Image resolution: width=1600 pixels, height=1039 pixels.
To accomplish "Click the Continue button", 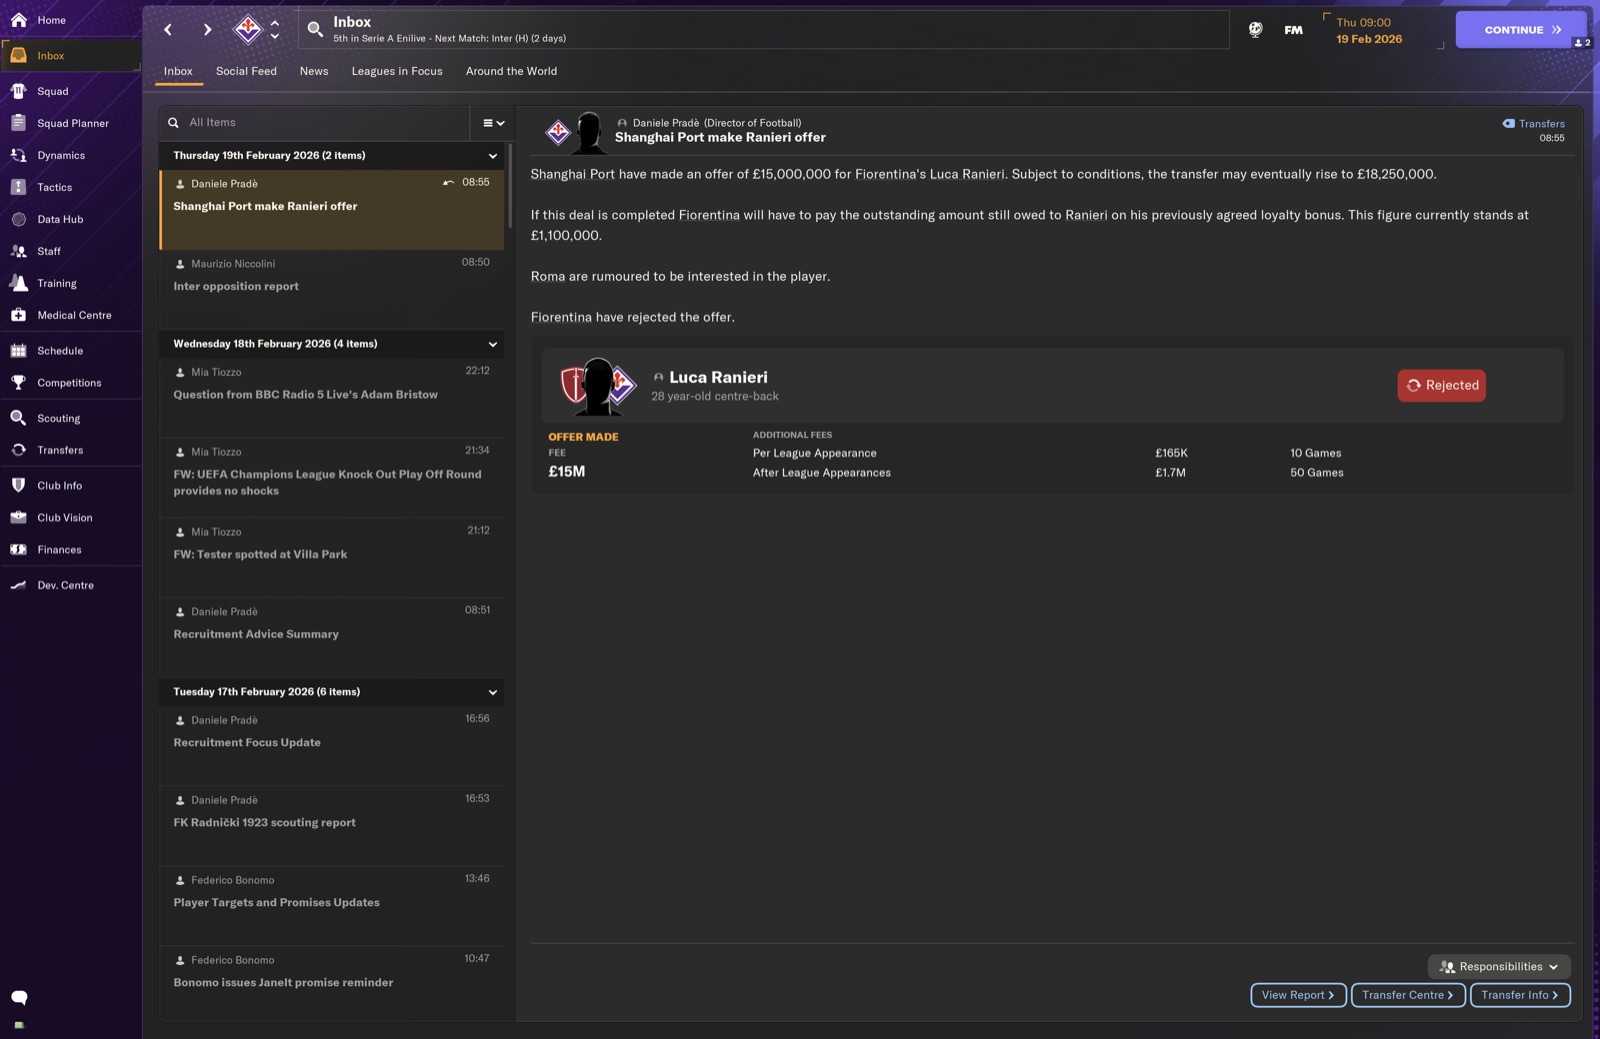I will (x=1521, y=30).
